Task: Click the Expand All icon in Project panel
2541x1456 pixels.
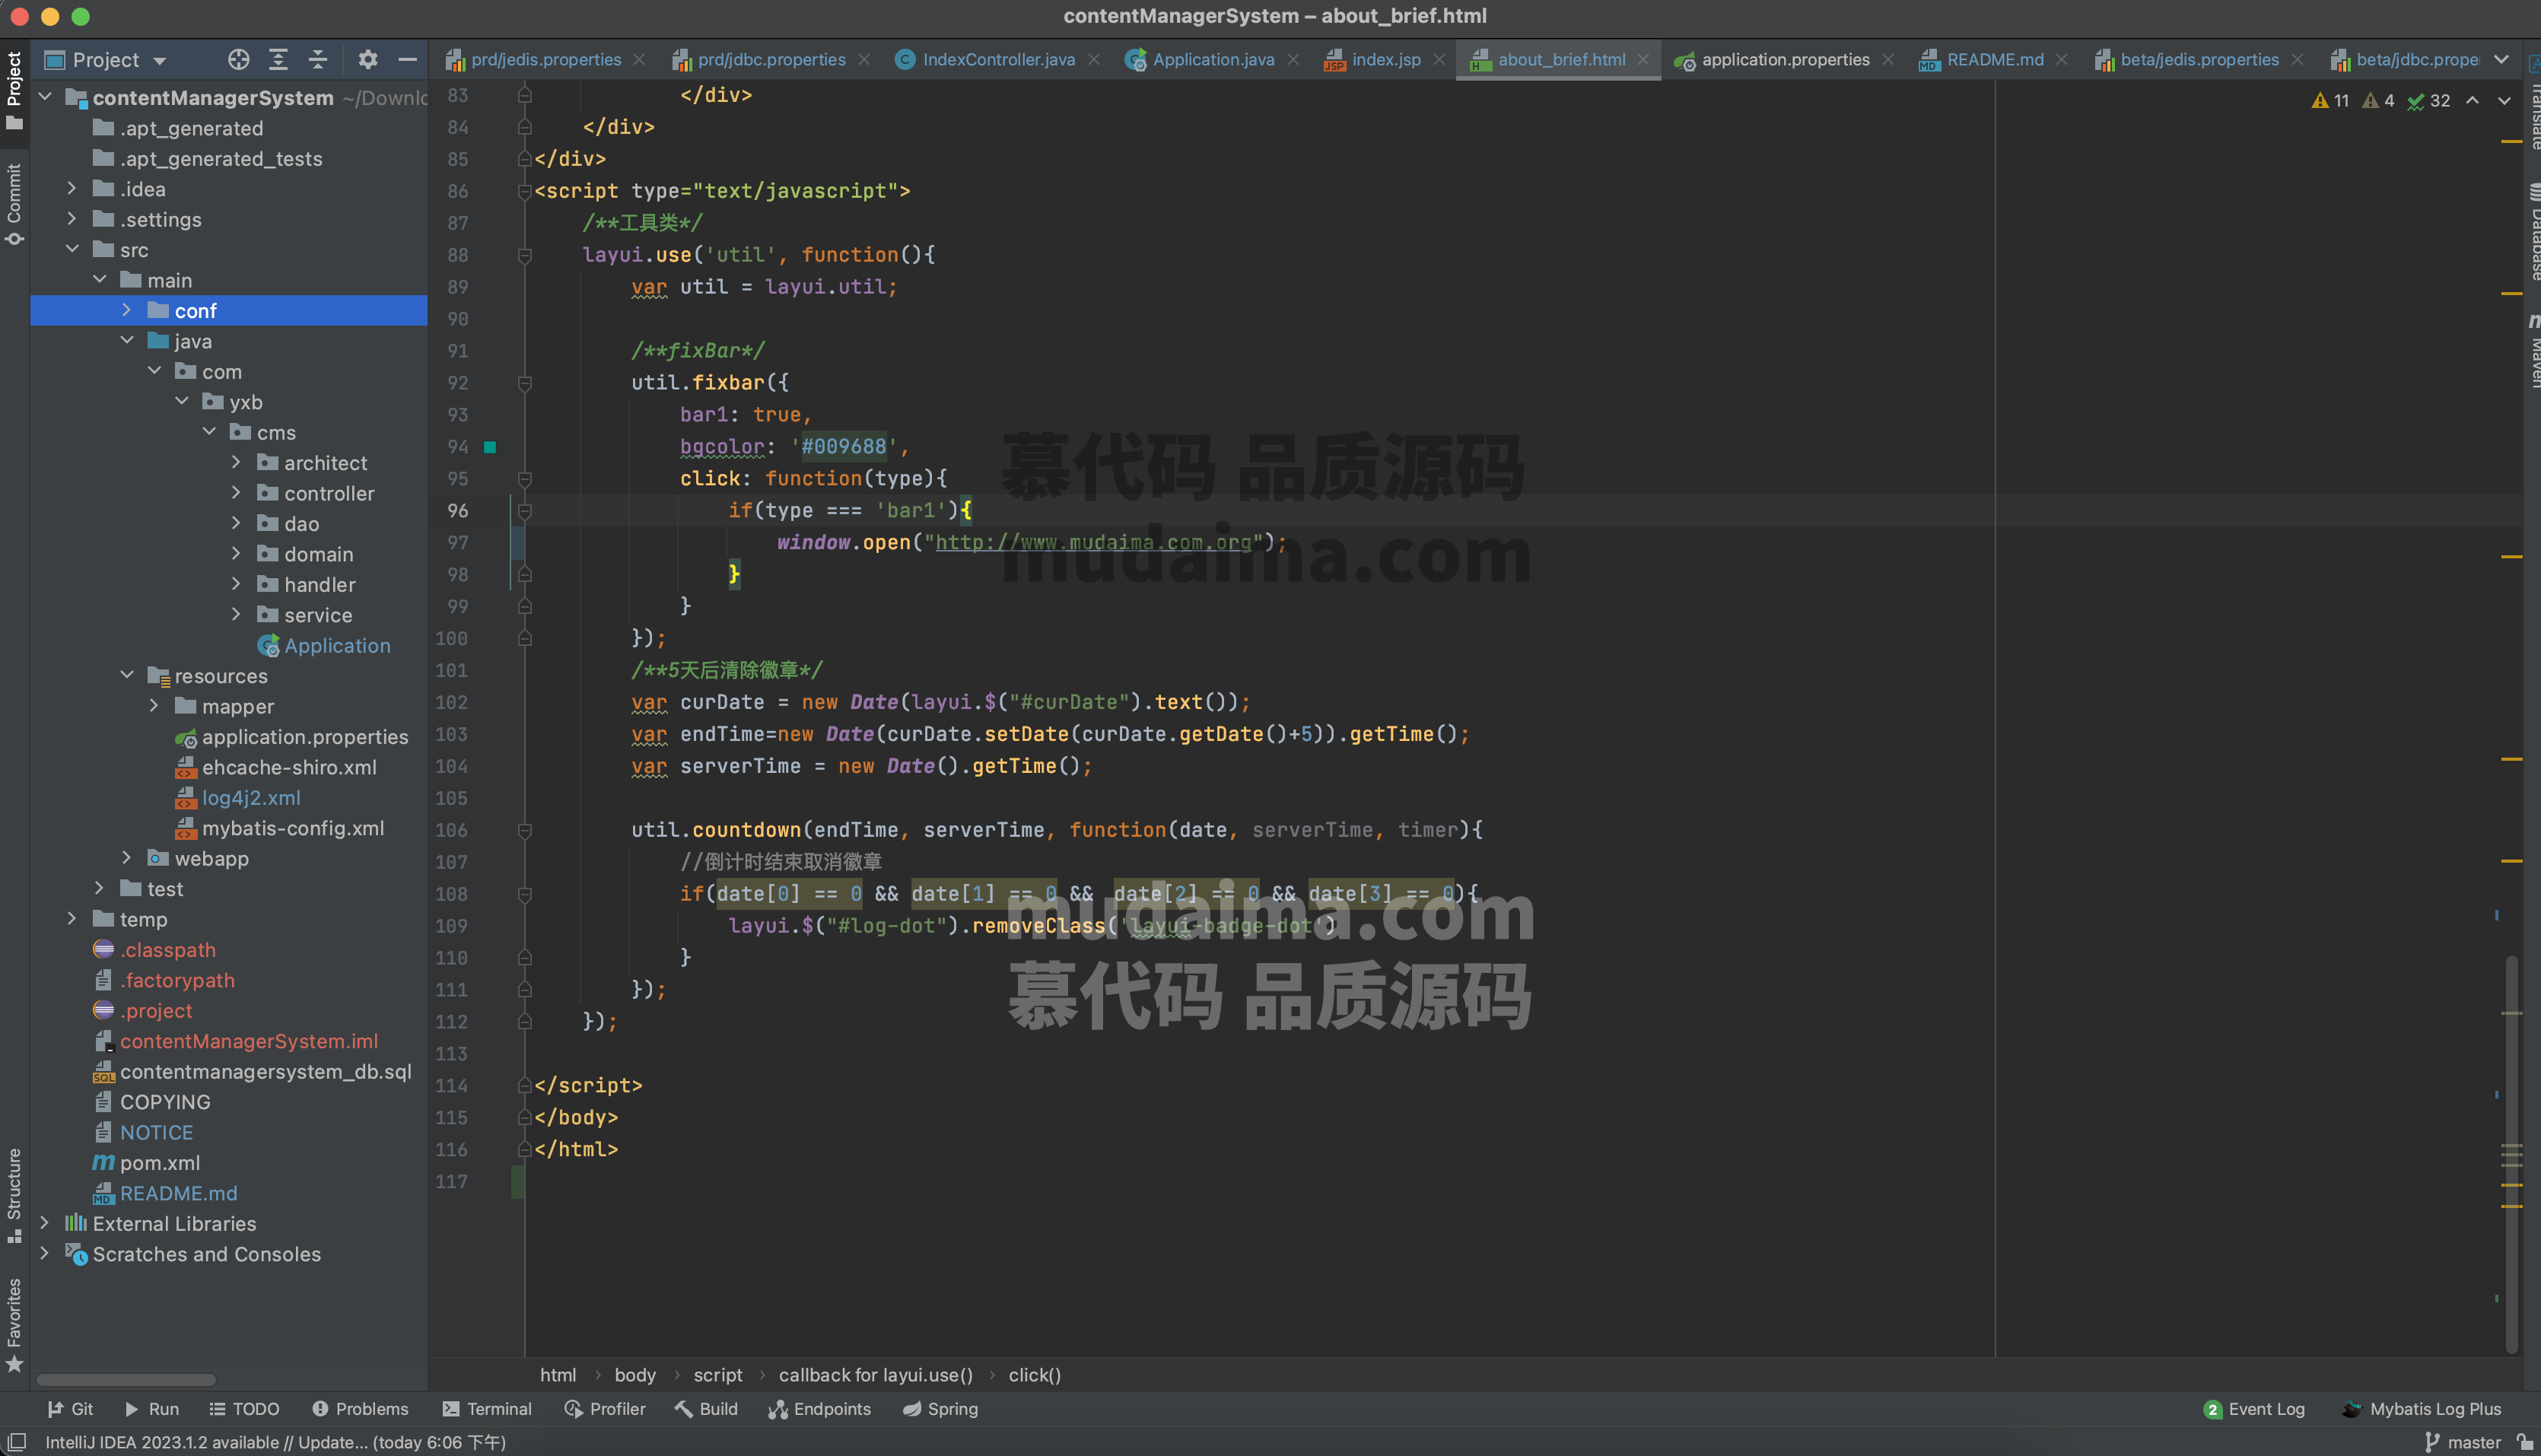Action: coord(278,60)
